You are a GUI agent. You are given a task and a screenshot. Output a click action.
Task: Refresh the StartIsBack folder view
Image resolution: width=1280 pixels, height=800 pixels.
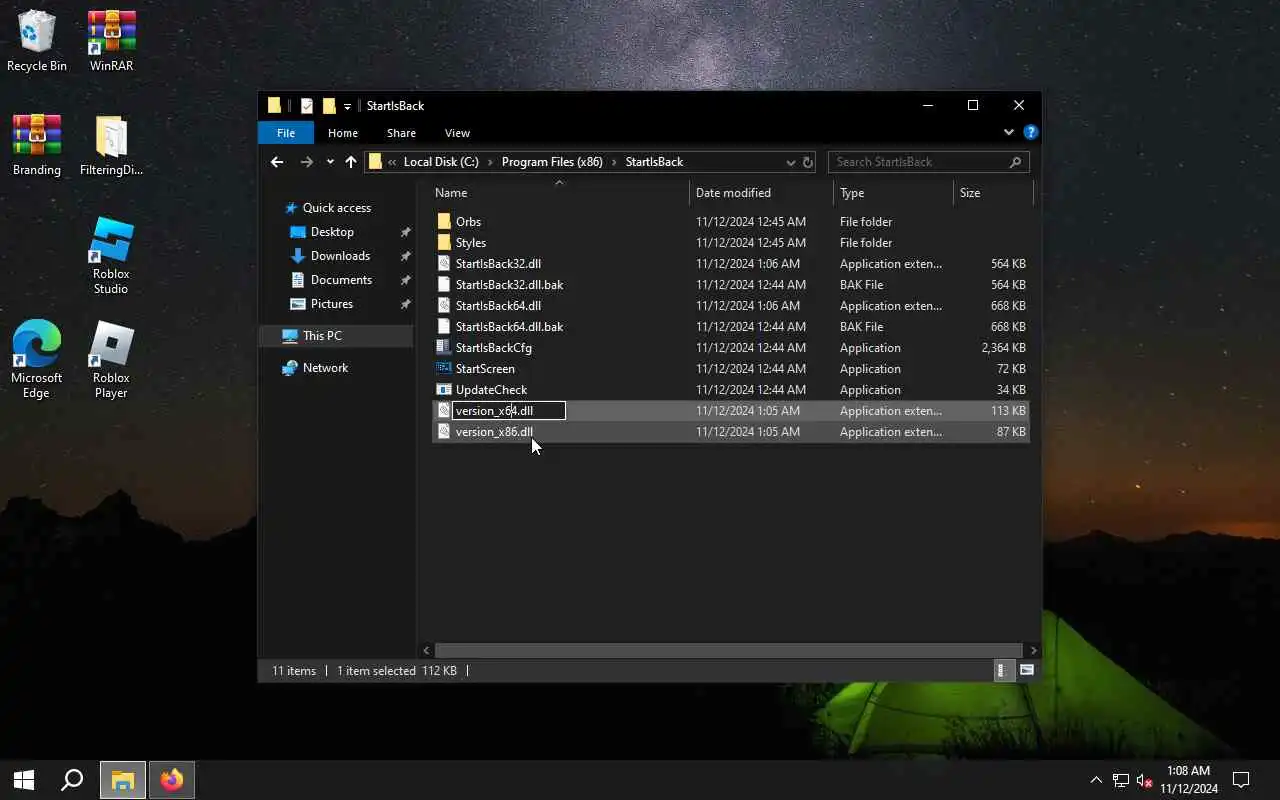coord(808,162)
